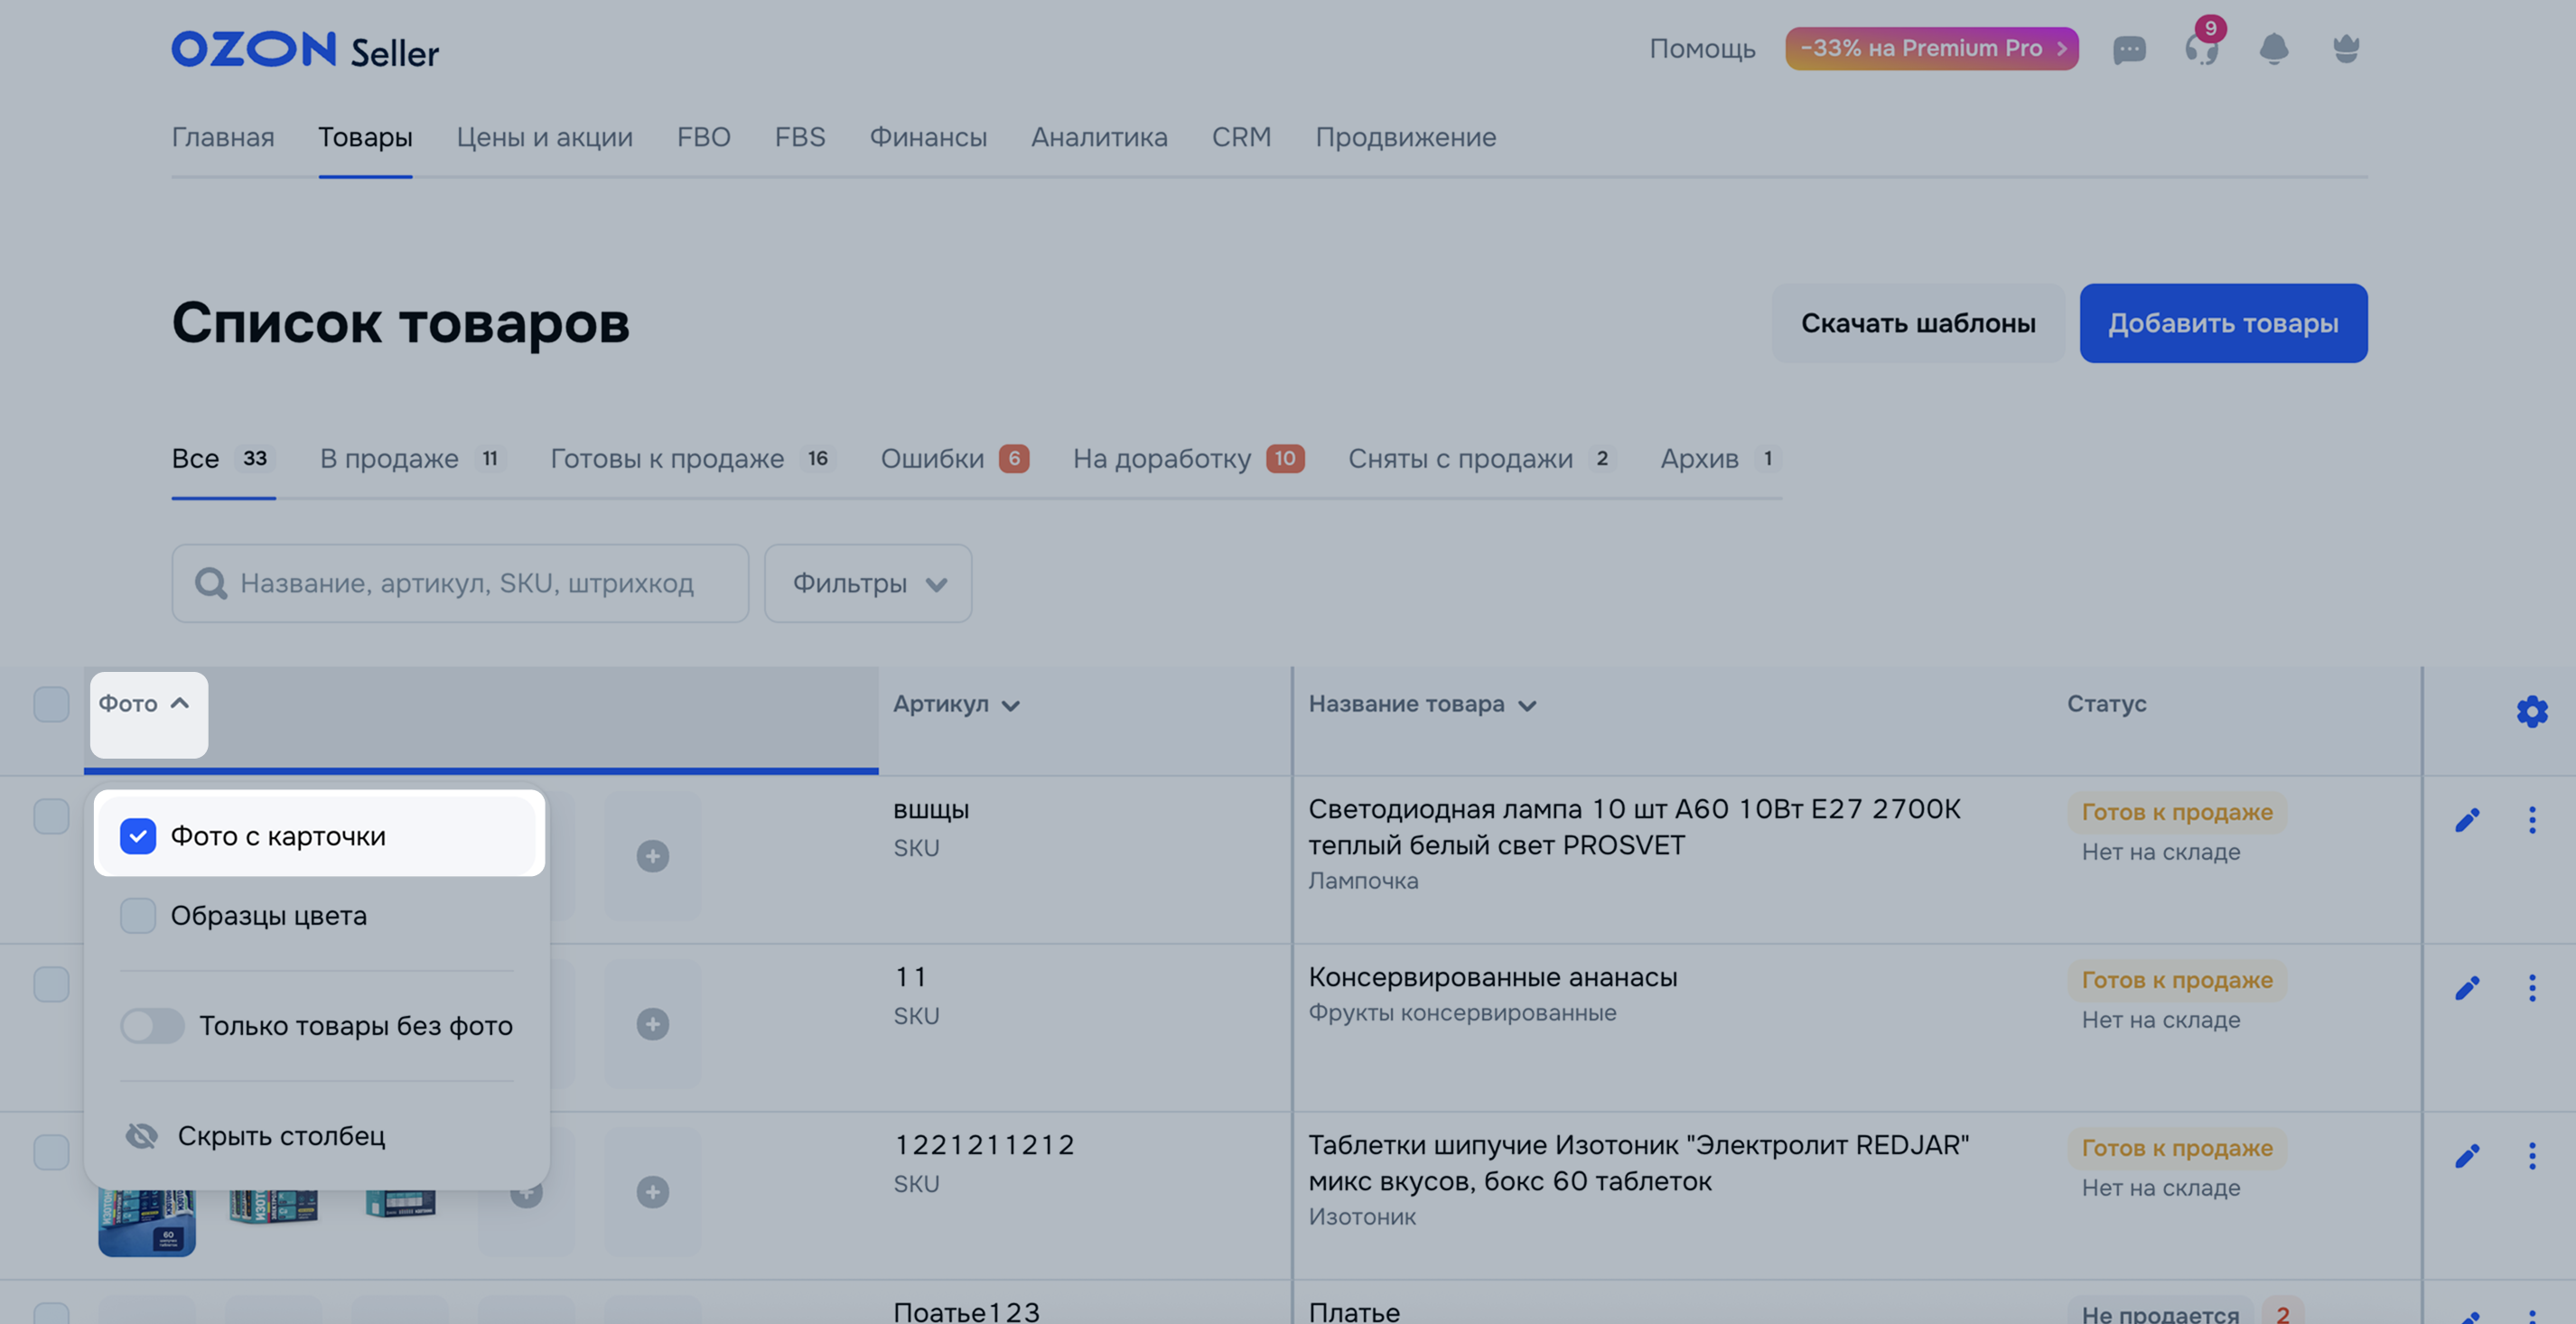The height and width of the screenshot is (1324, 2576).
Task: Open the chat messages icon
Action: (2129, 49)
